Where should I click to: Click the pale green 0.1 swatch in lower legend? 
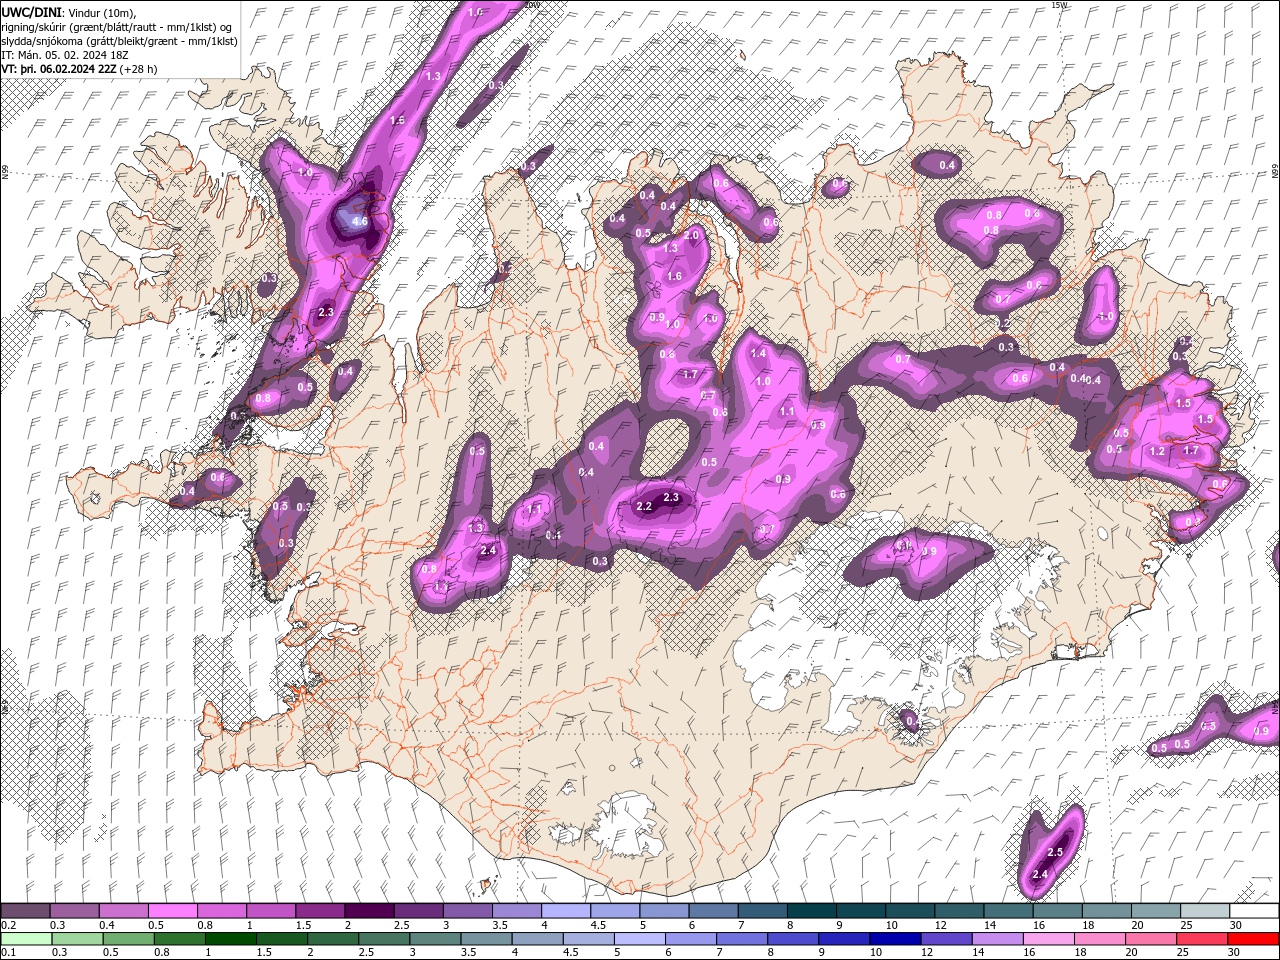pyautogui.click(x=25, y=938)
